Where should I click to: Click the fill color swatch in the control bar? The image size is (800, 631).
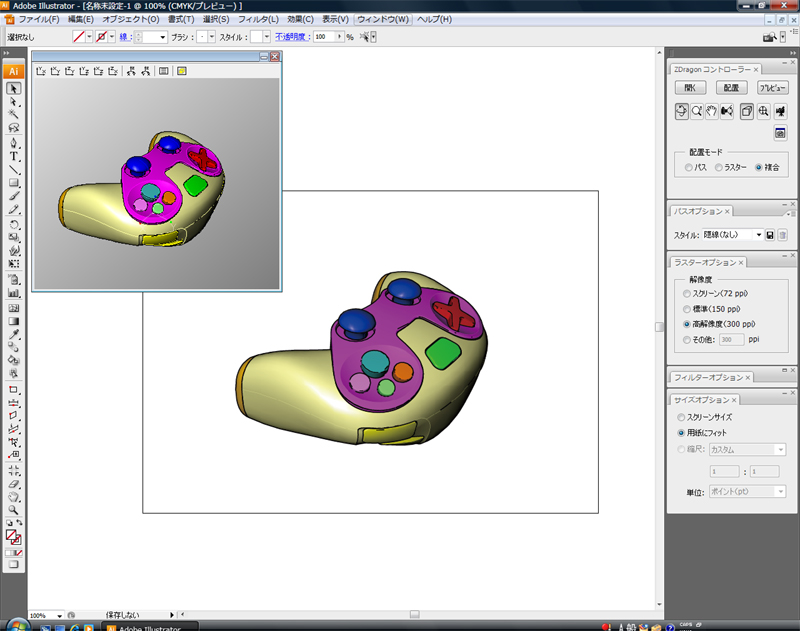coord(79,37)
